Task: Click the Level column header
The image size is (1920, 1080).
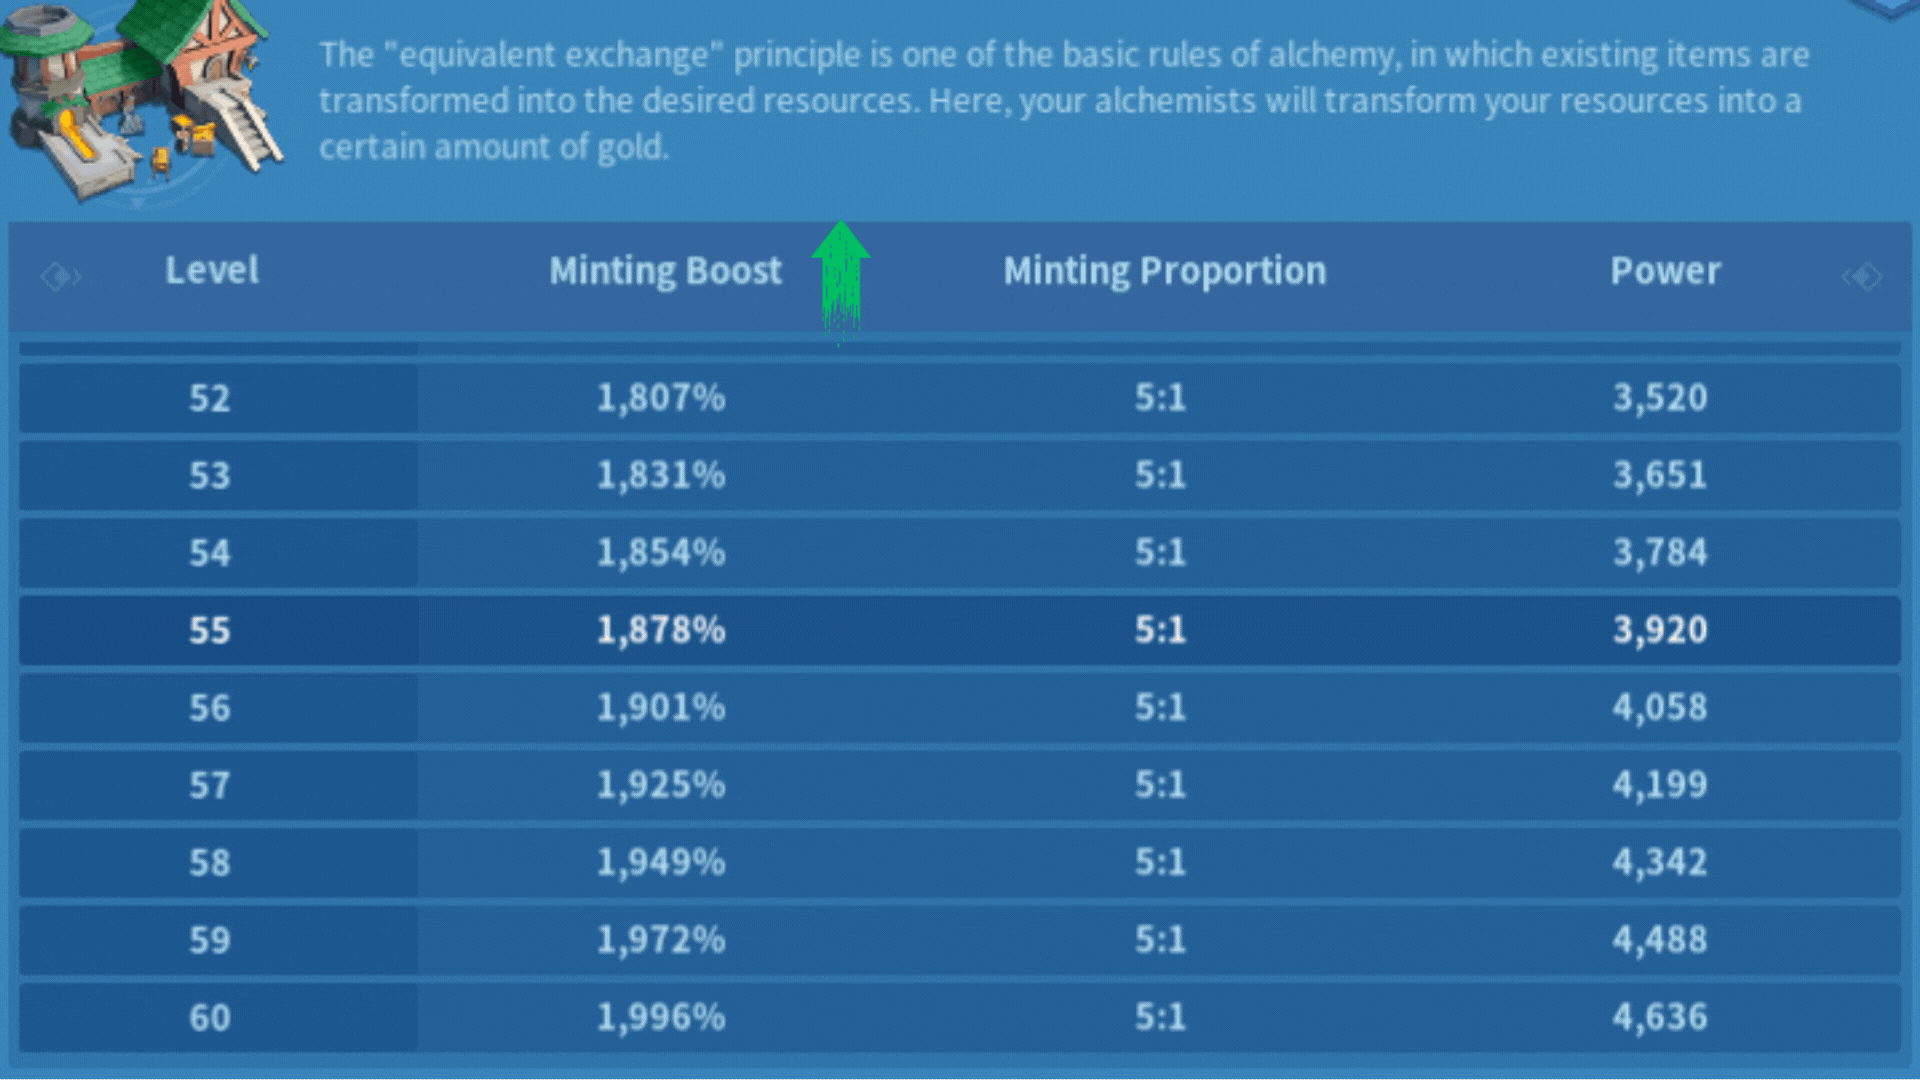Action: click(211, 270)
